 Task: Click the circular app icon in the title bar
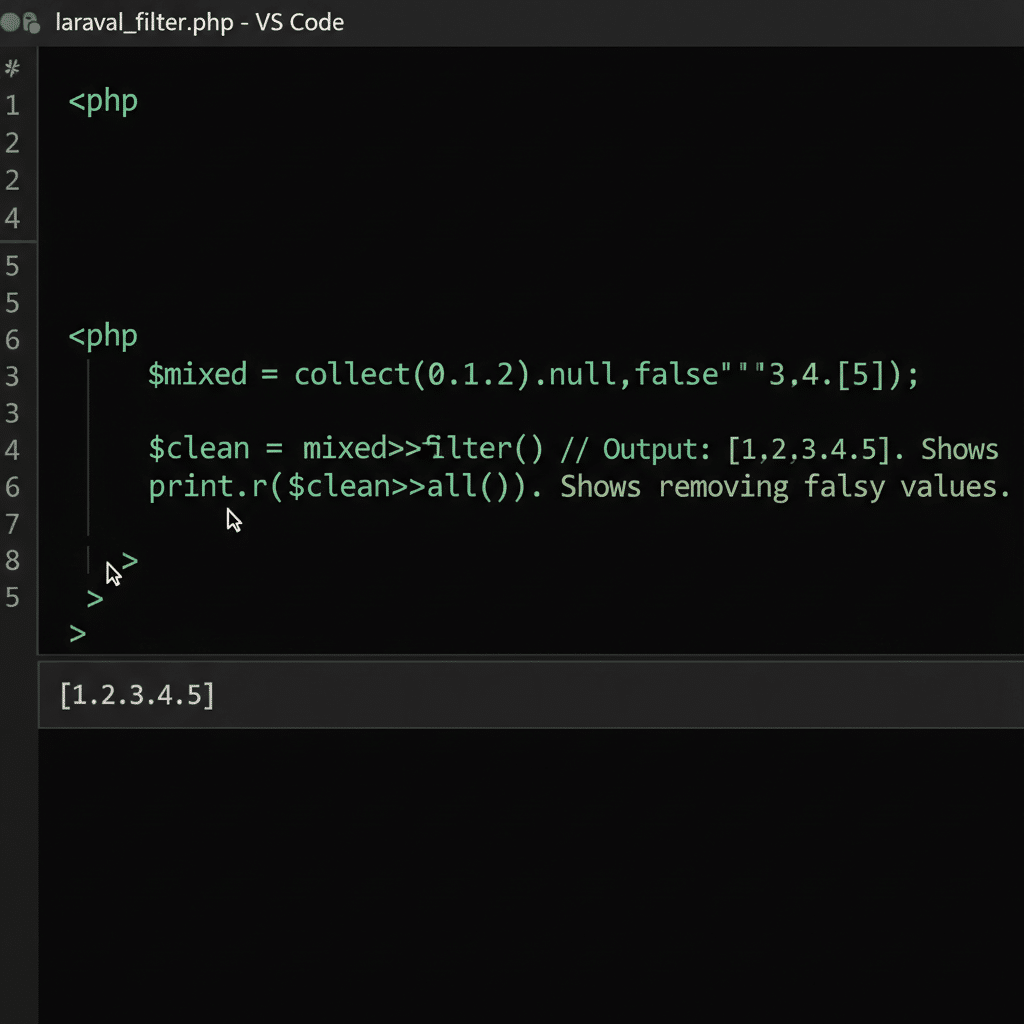click(10, 21)
